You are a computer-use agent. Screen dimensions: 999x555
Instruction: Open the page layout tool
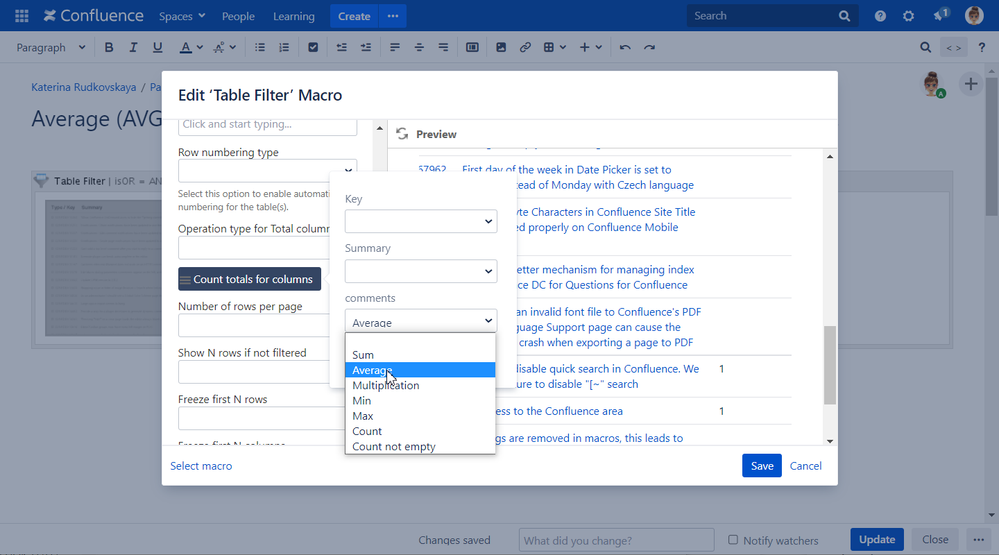click(472, 47)
